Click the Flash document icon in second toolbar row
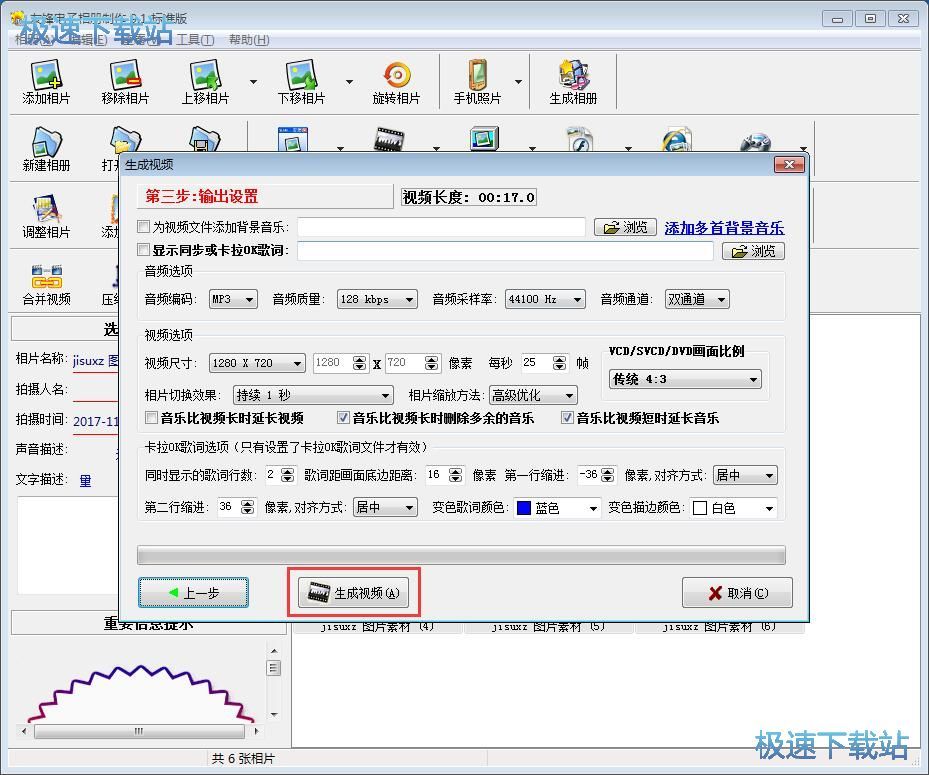 (x=579, y=139)
